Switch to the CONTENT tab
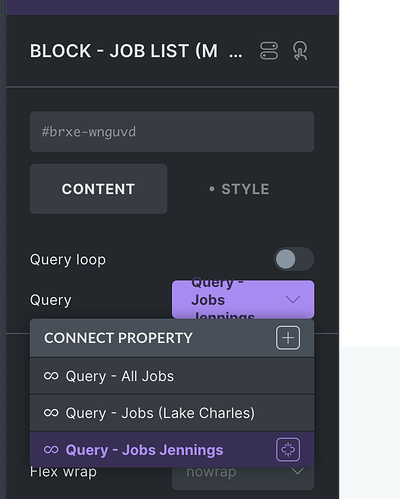400x499 pixels. (98, 189)
